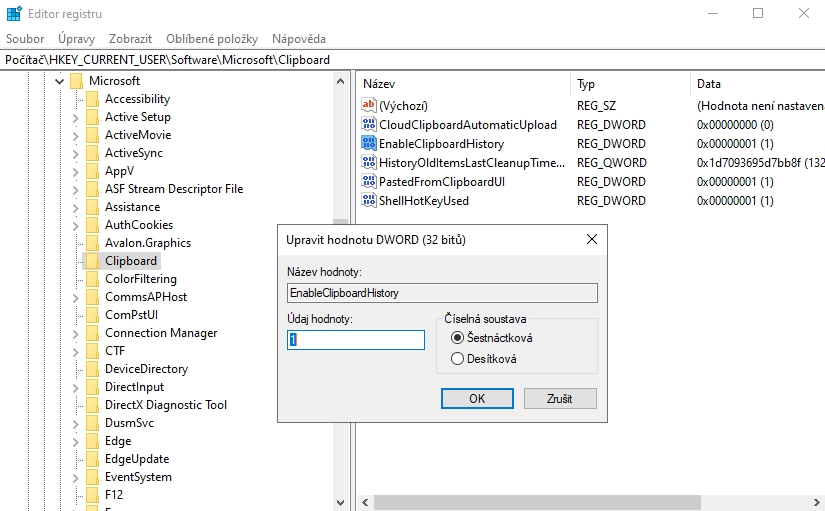The image size is (825, 511).
Task: Click the Editor registru app icon
Action: click(x=14, y=13)
